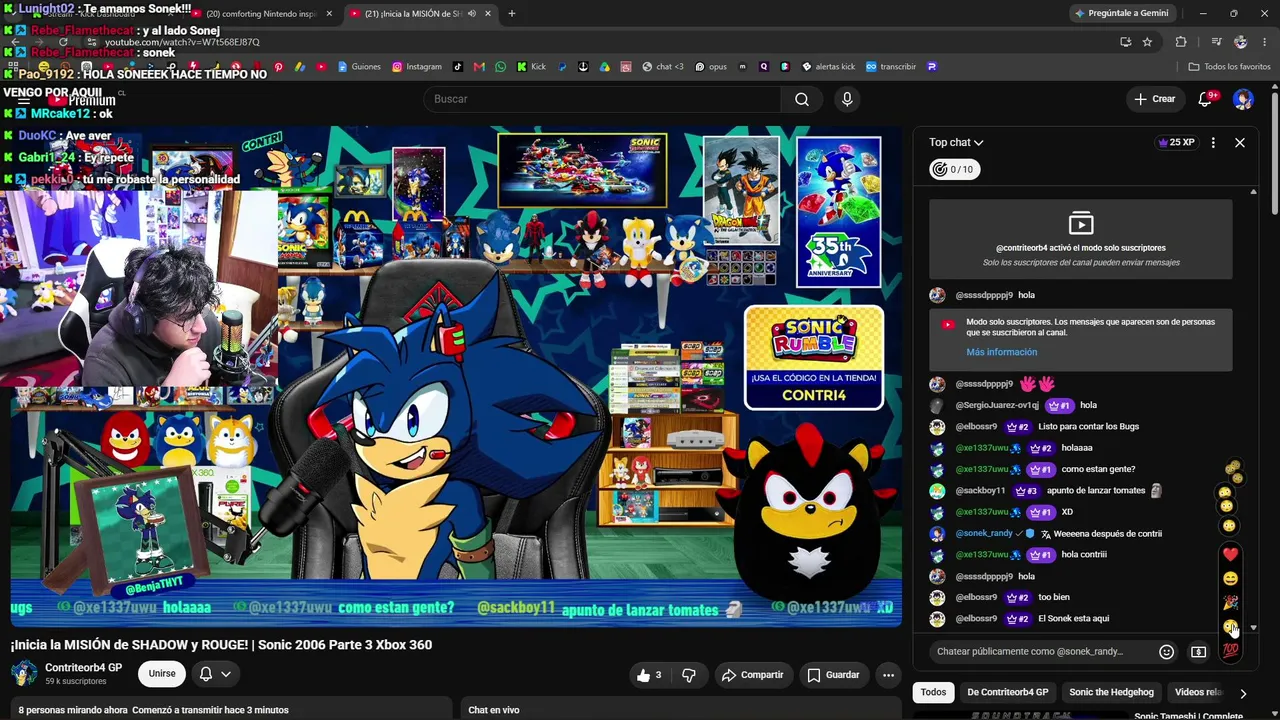Click the Compartir share button
The height and width of the screenshot is (720, 1280).
pyautogui.click(x=753, y=675)
